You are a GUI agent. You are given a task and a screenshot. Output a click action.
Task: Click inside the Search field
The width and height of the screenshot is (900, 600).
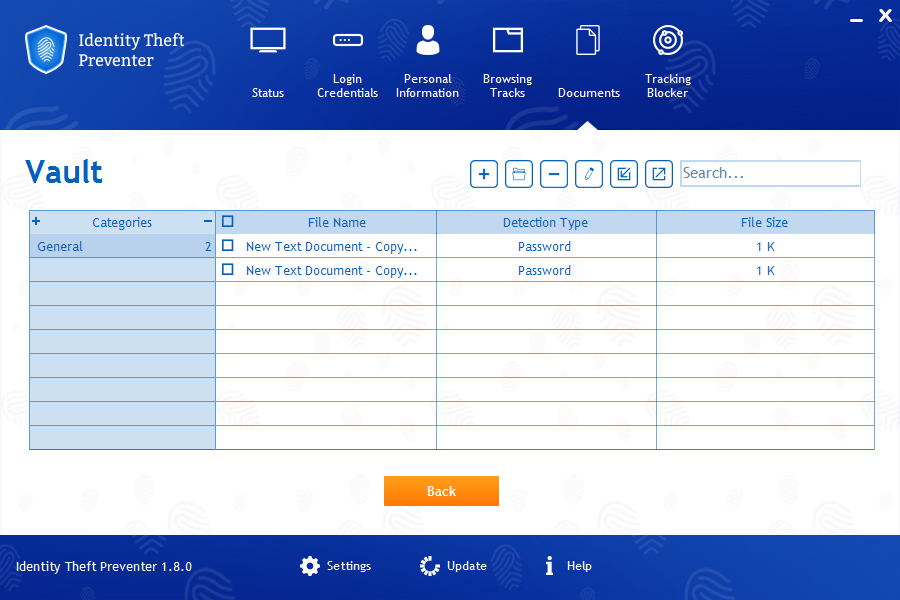(770, 173)
